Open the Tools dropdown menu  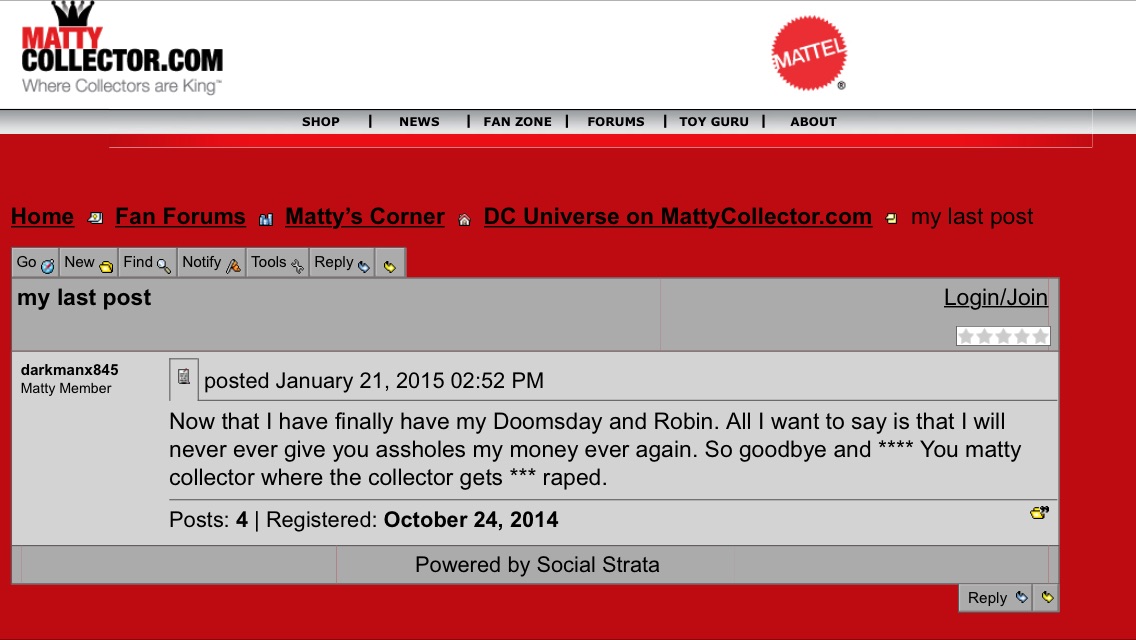[x=277, y=263]
